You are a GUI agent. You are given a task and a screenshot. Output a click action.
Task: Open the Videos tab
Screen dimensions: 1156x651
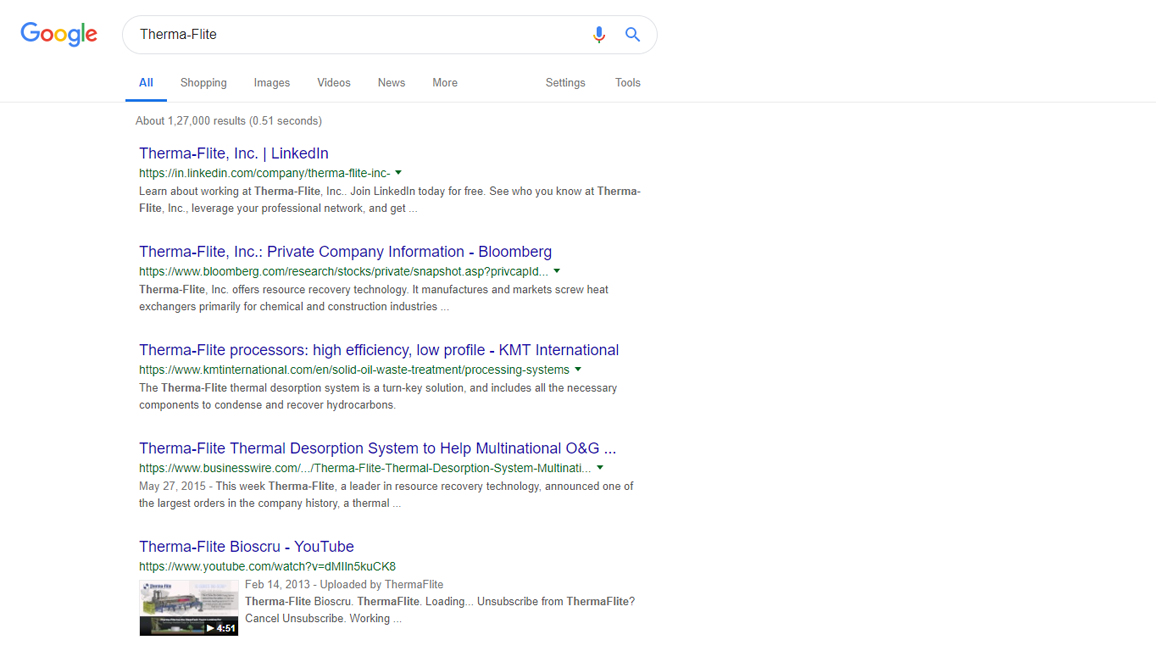pos(334,83)
